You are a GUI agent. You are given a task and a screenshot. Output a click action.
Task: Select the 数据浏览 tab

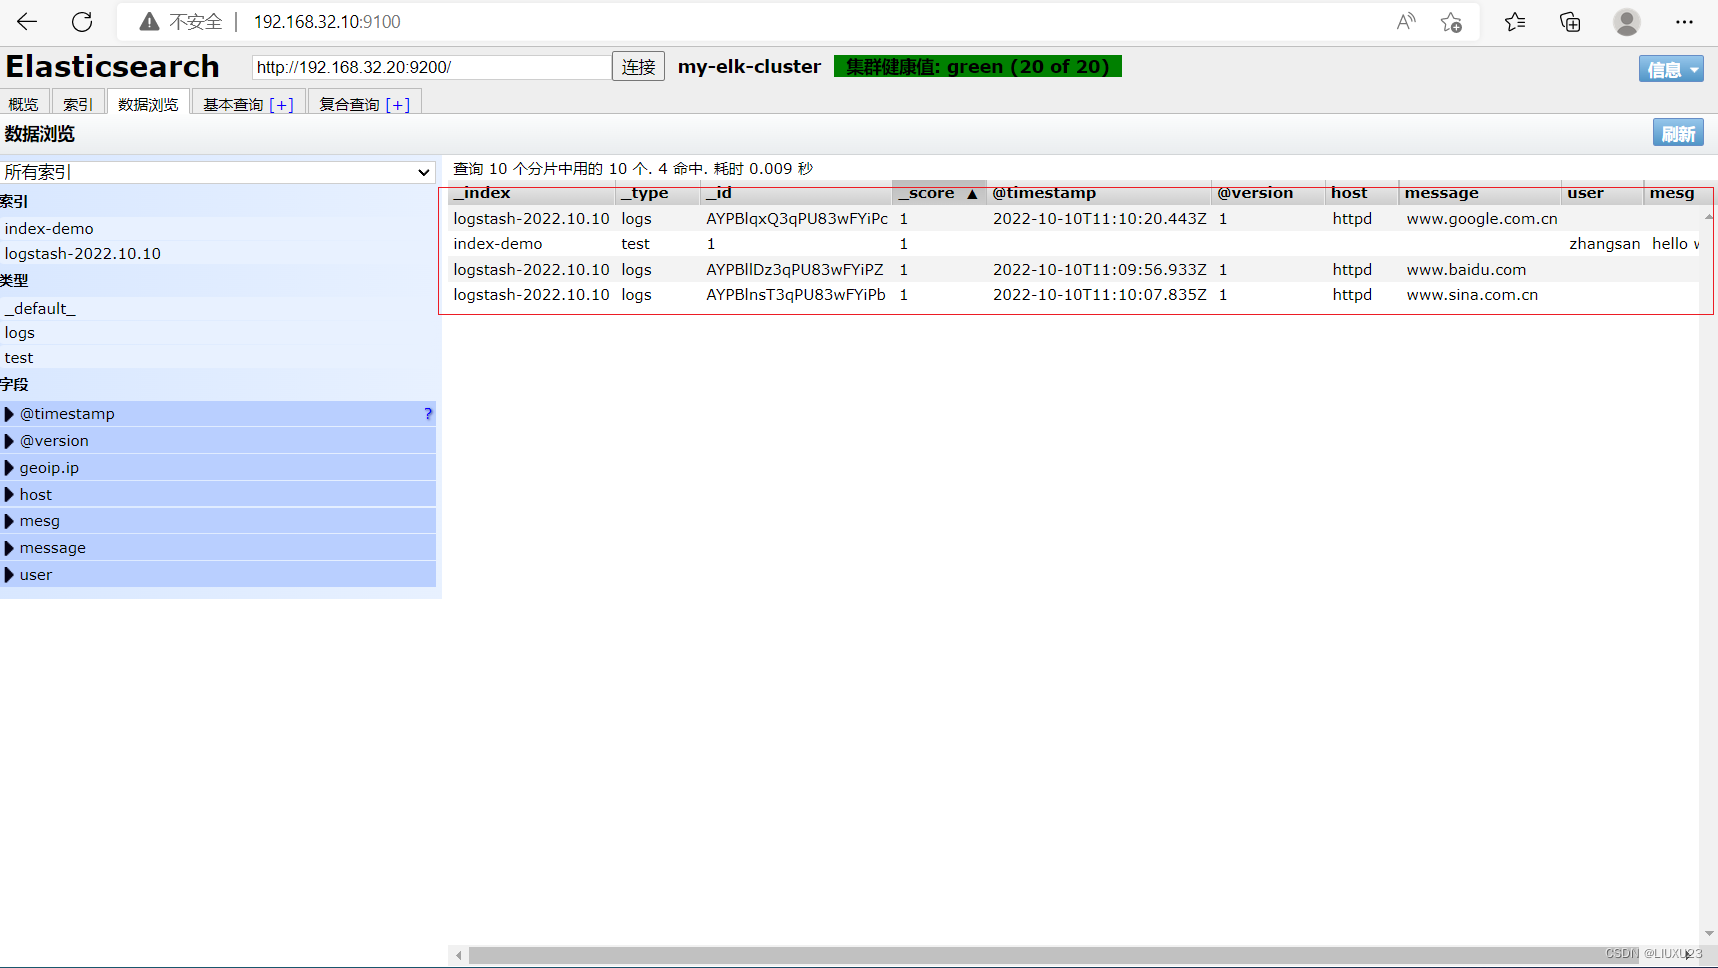click(148, 104)
